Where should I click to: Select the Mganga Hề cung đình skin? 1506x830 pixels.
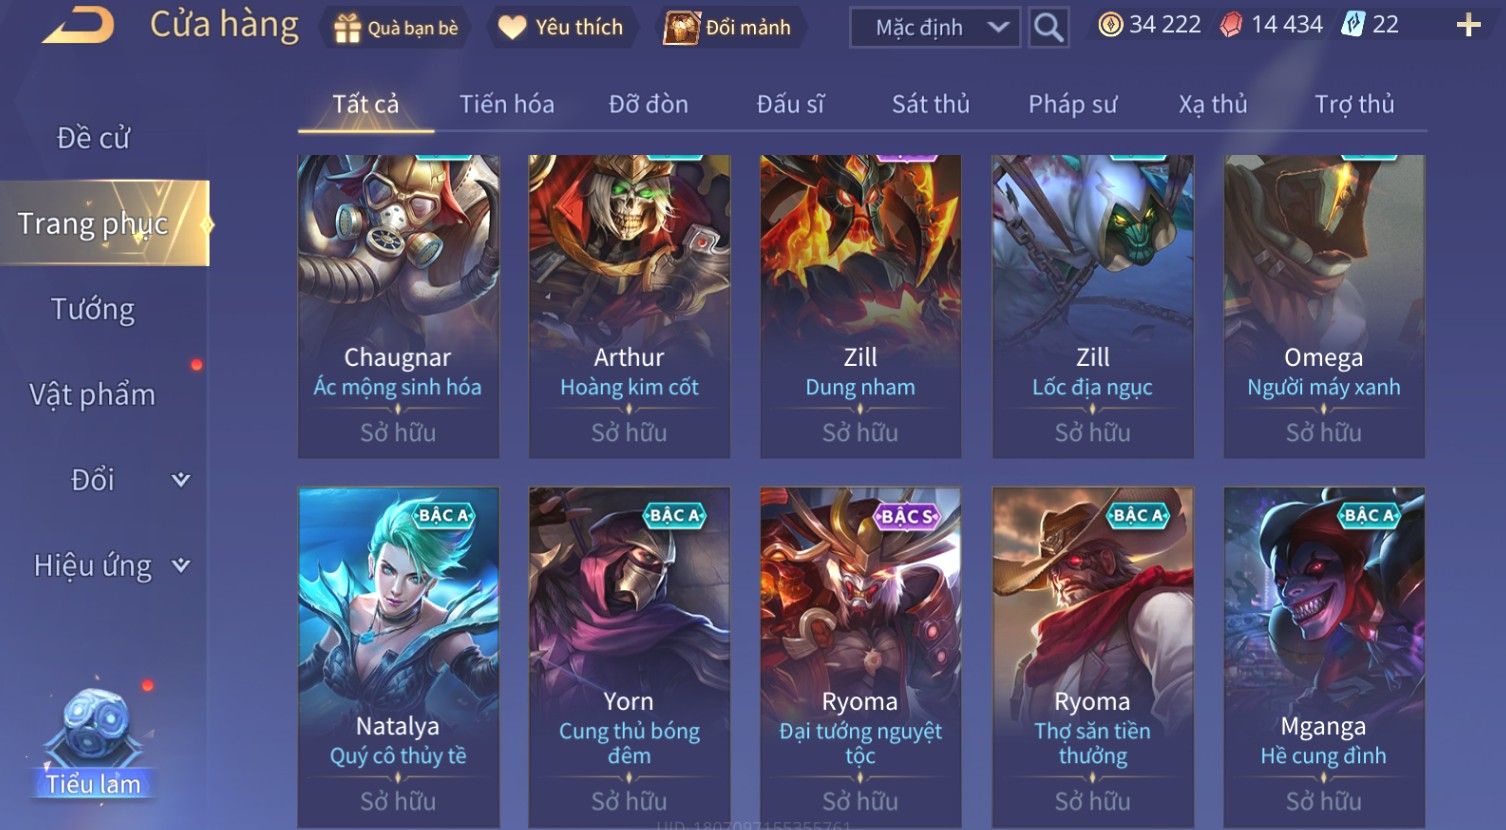click(1324, 657)
